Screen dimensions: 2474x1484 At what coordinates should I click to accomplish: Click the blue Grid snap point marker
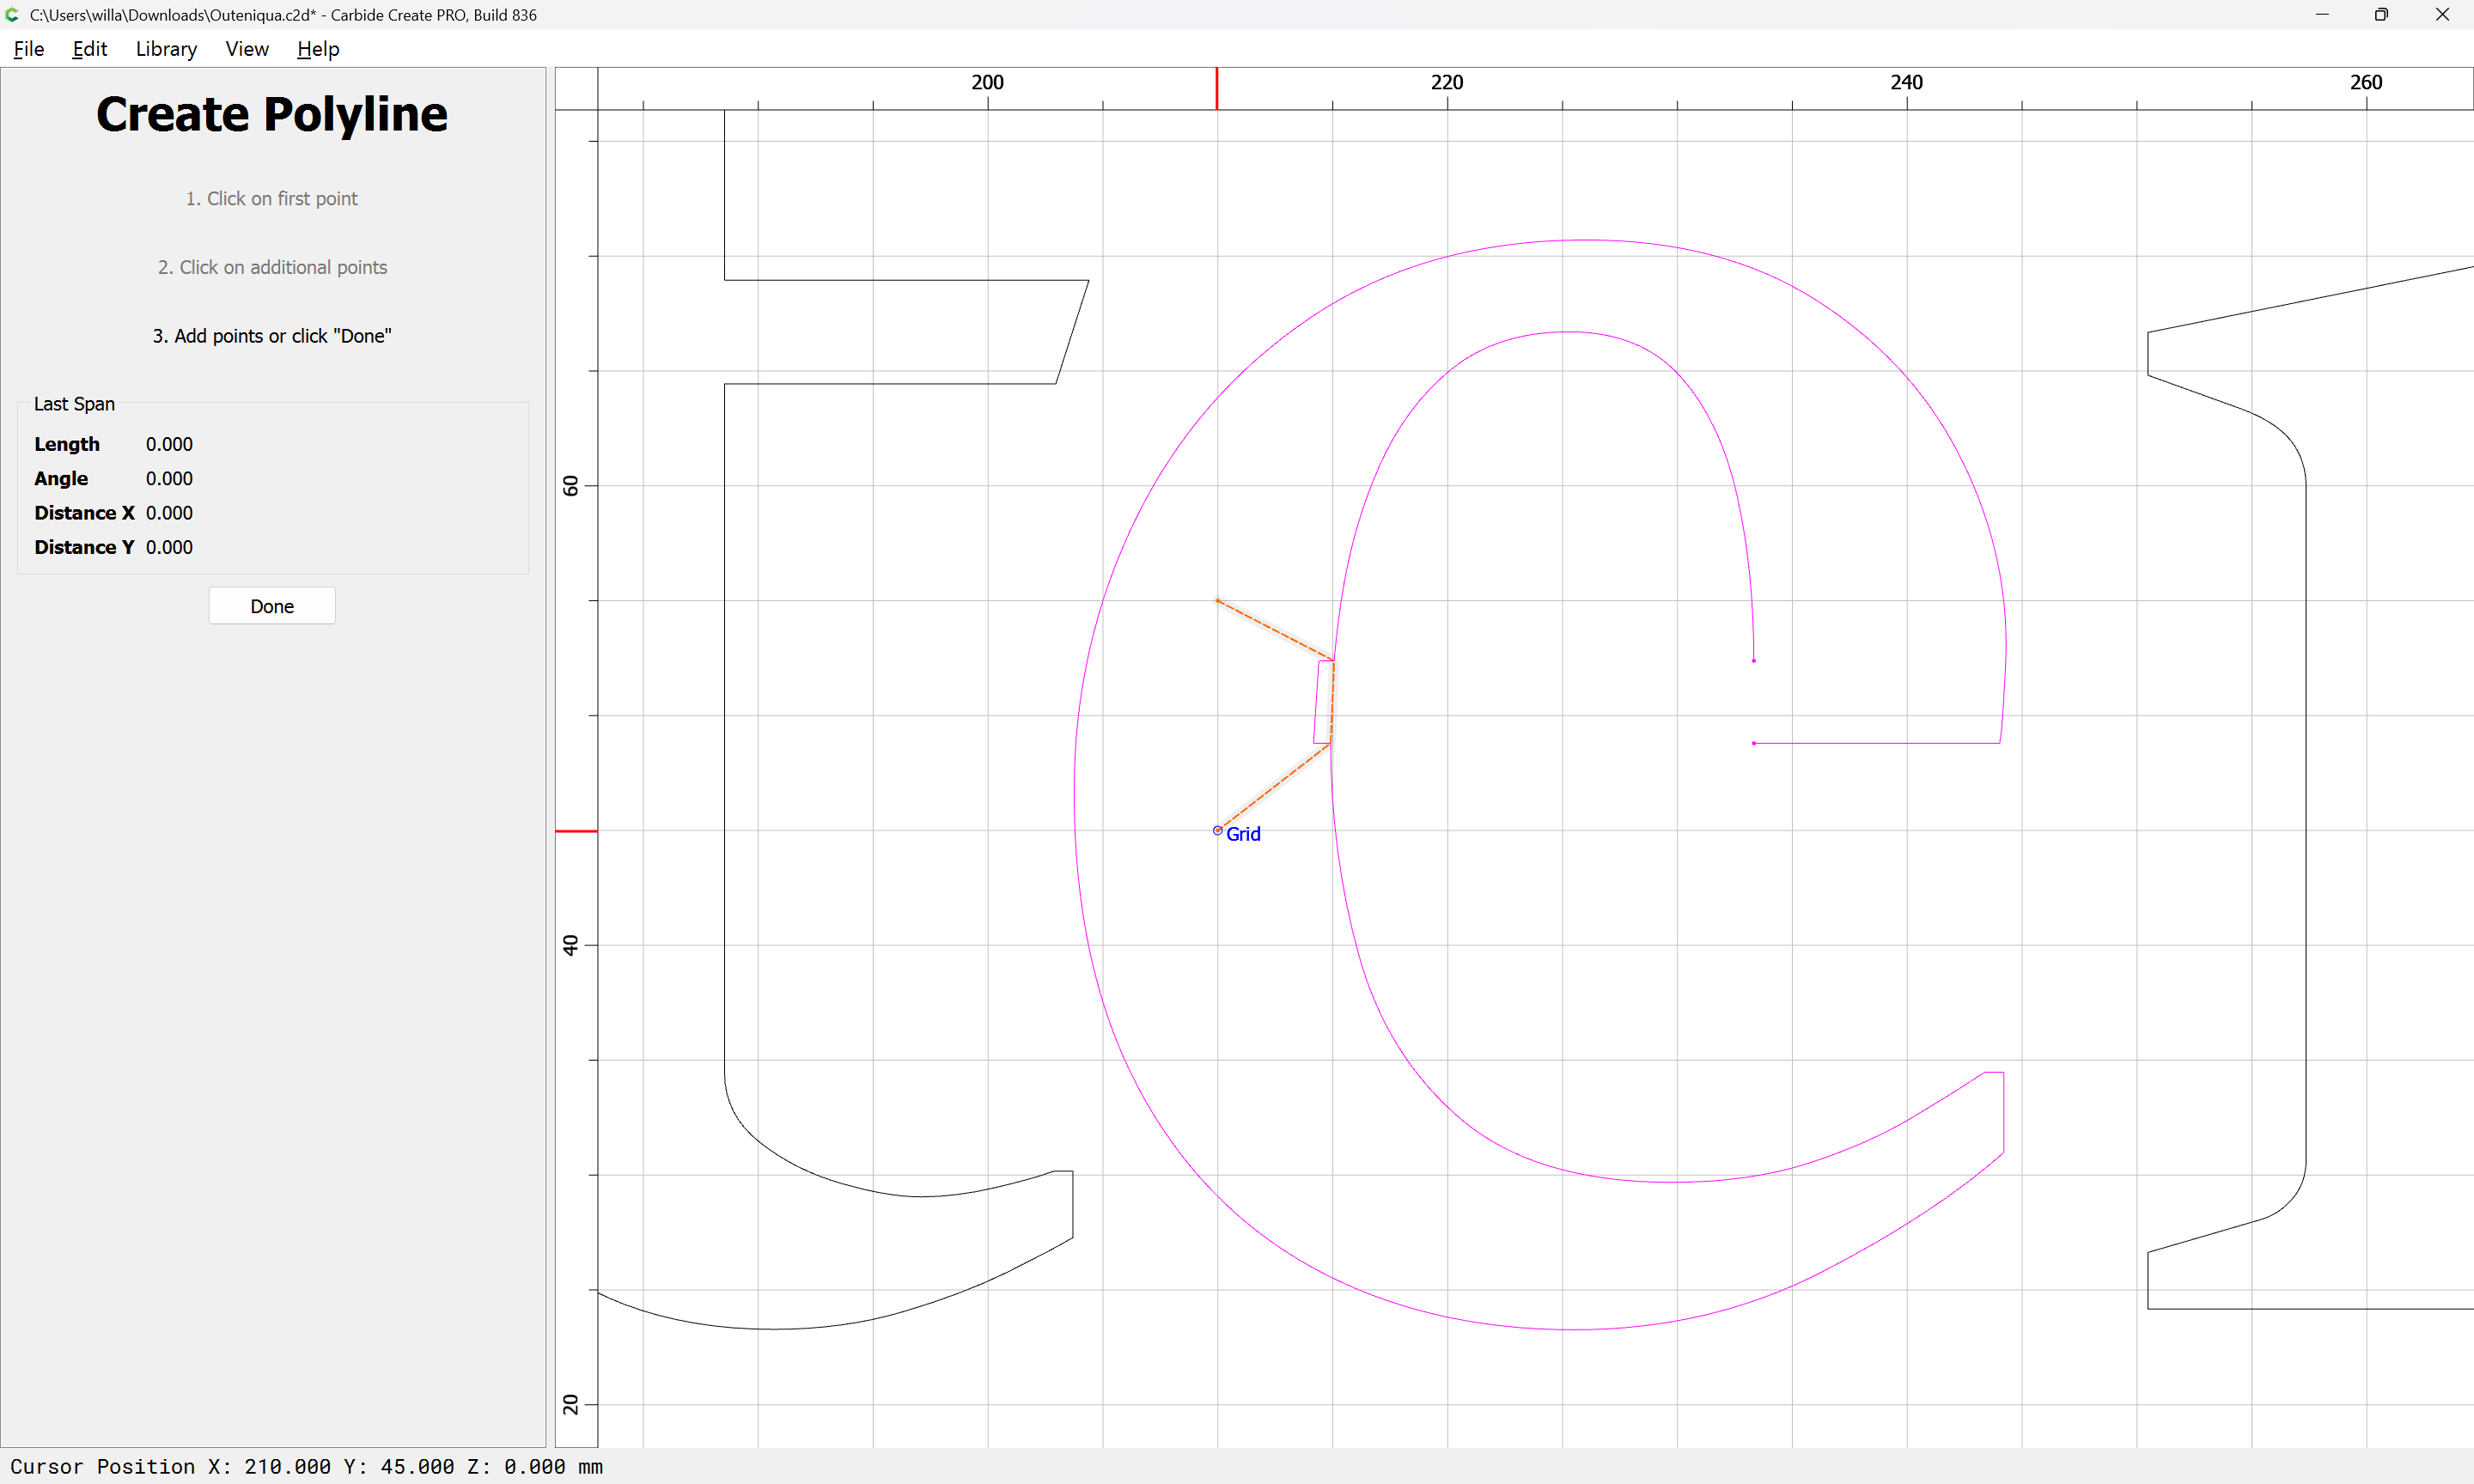point(1217,831)
